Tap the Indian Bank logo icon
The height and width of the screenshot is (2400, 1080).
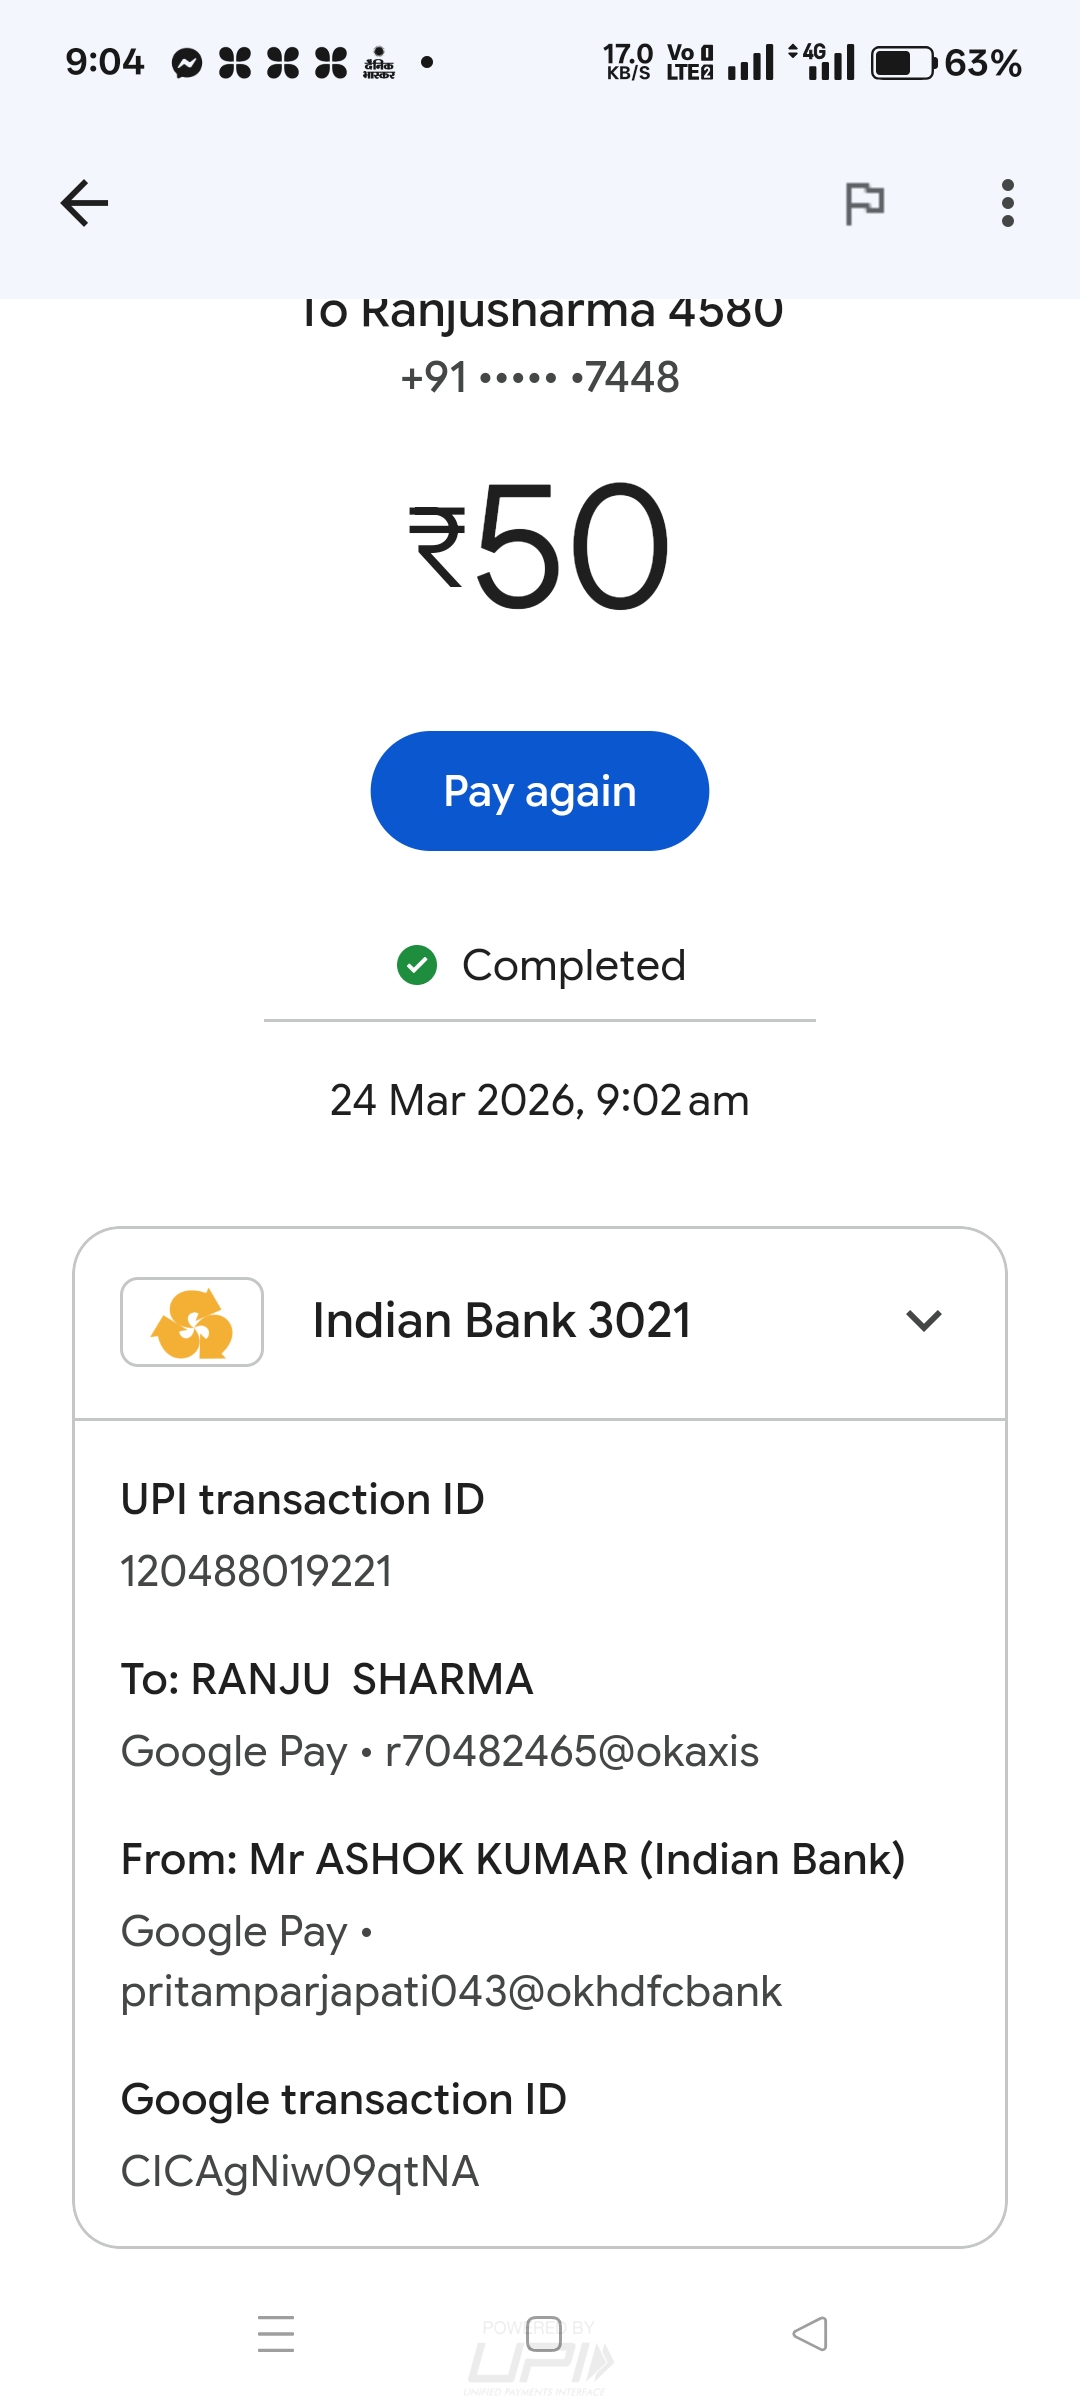192,1321
